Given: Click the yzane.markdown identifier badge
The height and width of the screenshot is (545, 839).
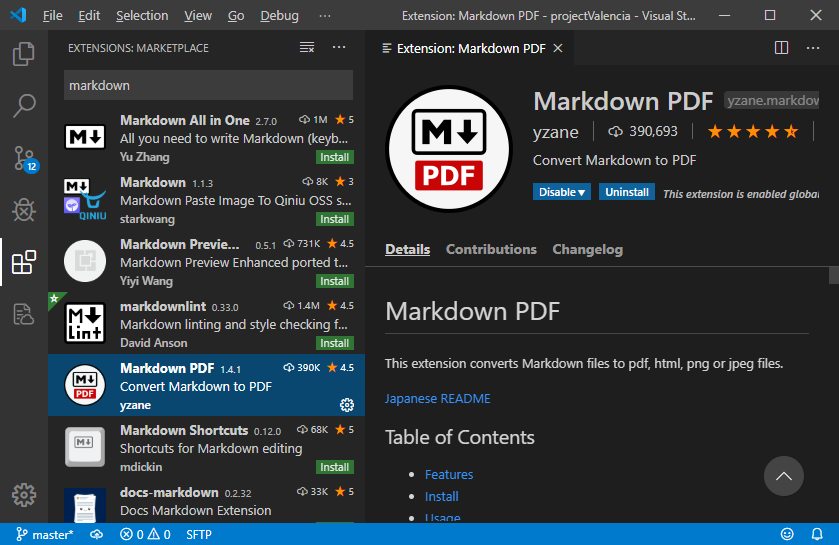Looking at the screenshot, I should tap(772, 101).
